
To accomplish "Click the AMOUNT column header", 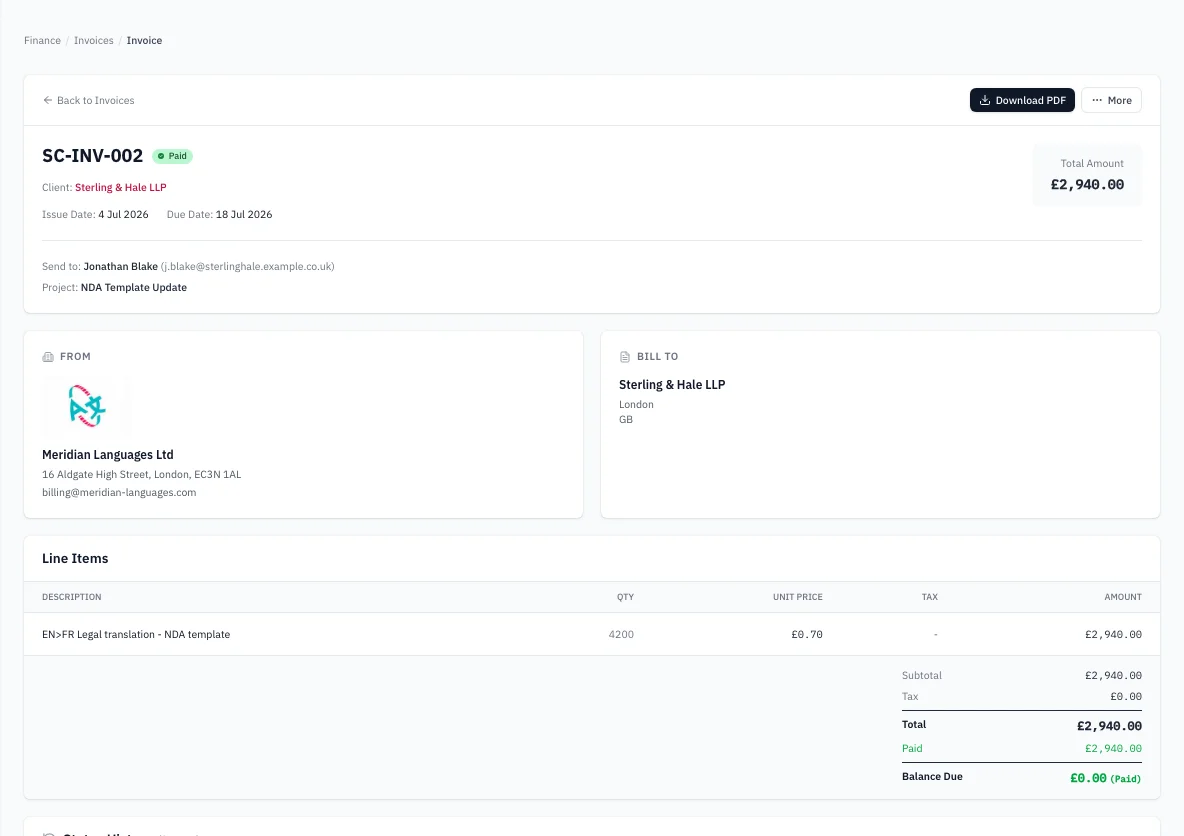I will (1123, 597).
